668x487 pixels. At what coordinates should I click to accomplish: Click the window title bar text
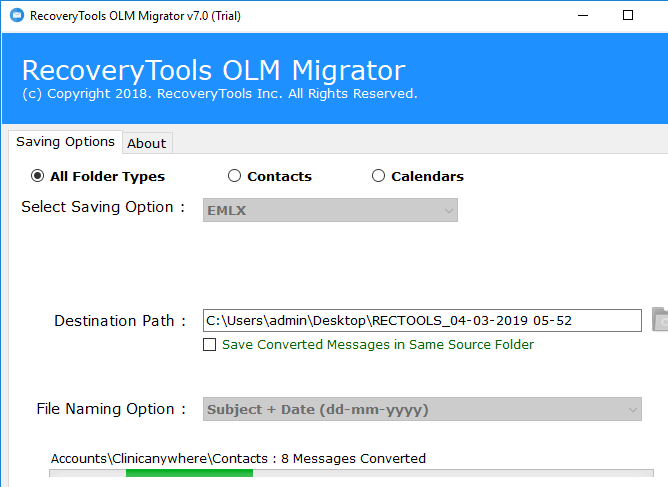coord(135,16)
